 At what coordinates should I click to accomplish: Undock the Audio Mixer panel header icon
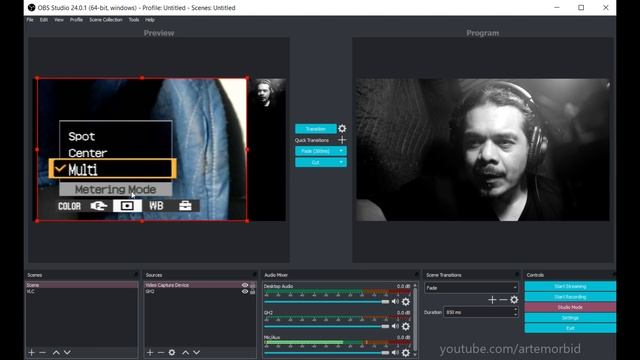[x=416, y=275]
